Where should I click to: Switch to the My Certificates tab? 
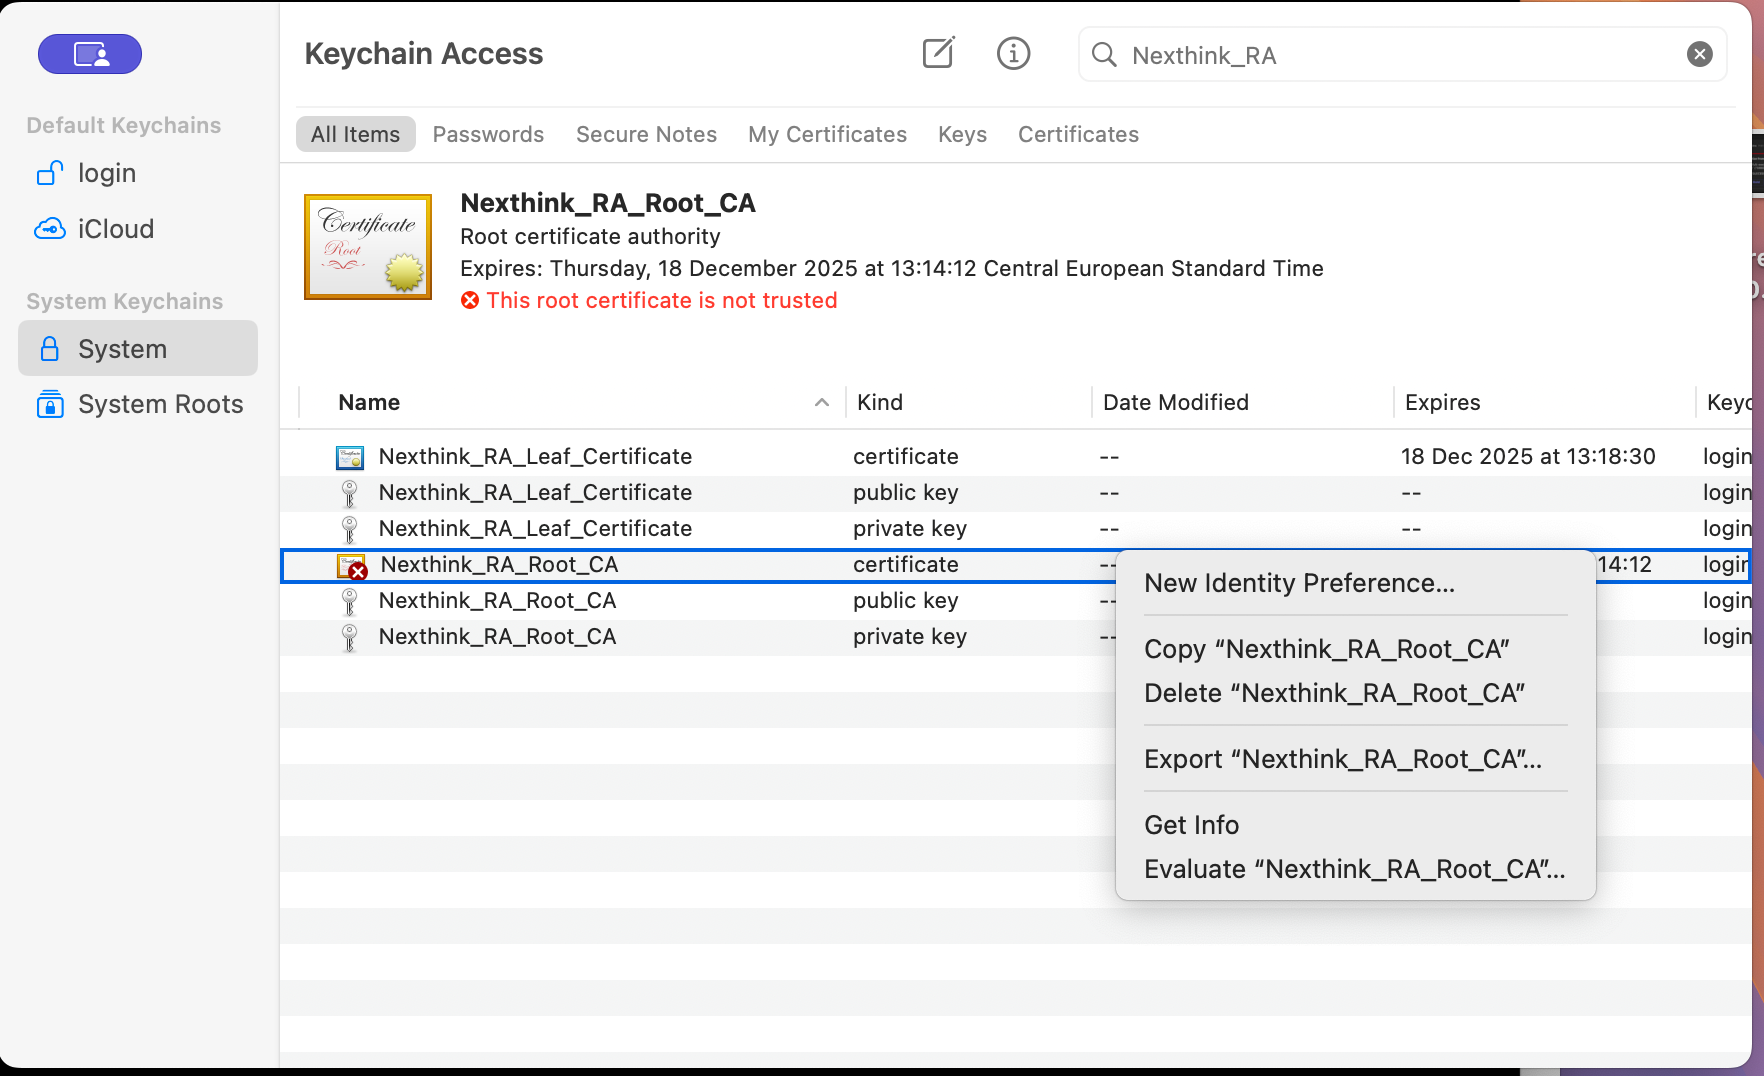coord(827,134)
